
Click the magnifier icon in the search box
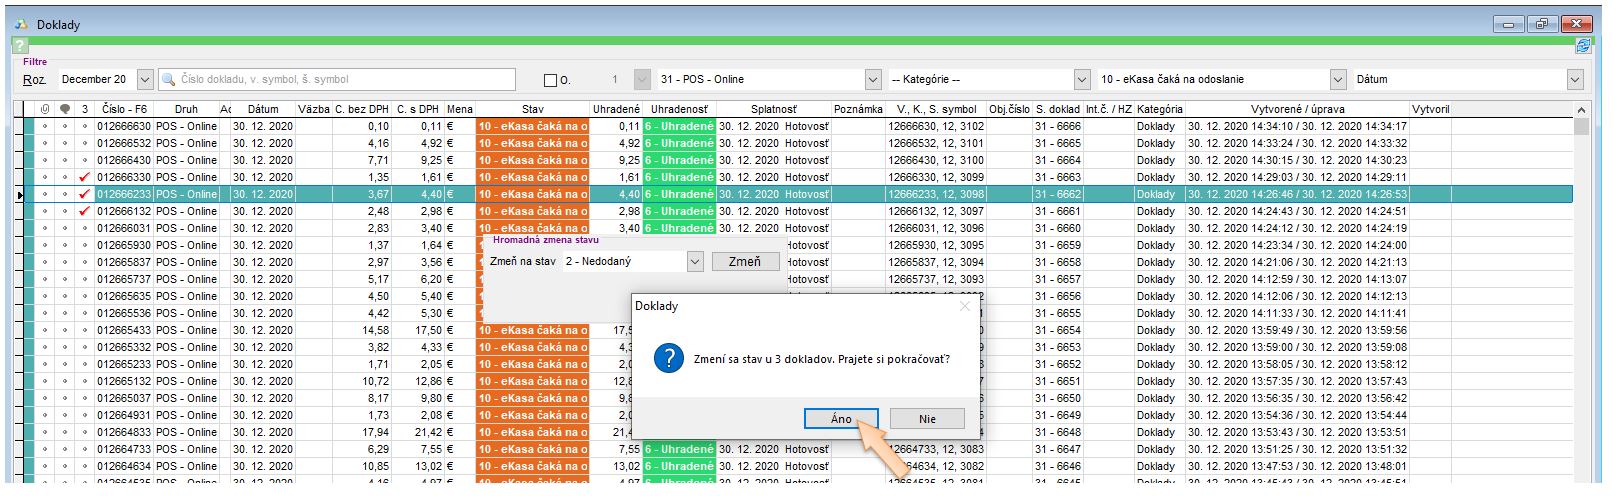(x=169, y=79)
